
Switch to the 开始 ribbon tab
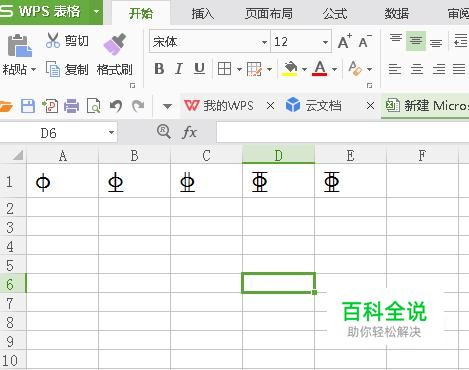[141, 14]
